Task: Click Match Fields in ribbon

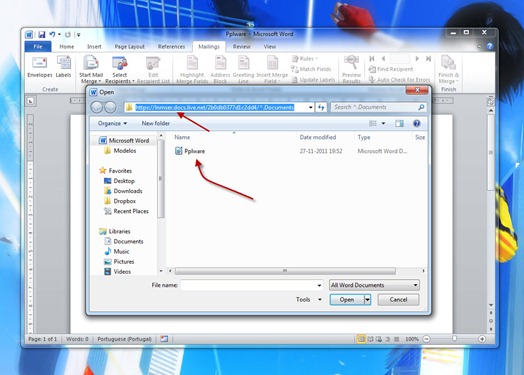Action: [311, 69]
